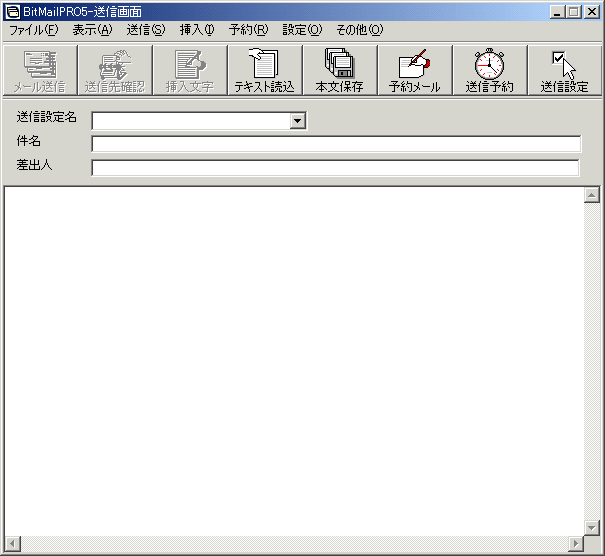Click the vertical scrollbar down arrow
Image resolution: width=605 pixels, height=556 pixels.
[x=591, y=527]
